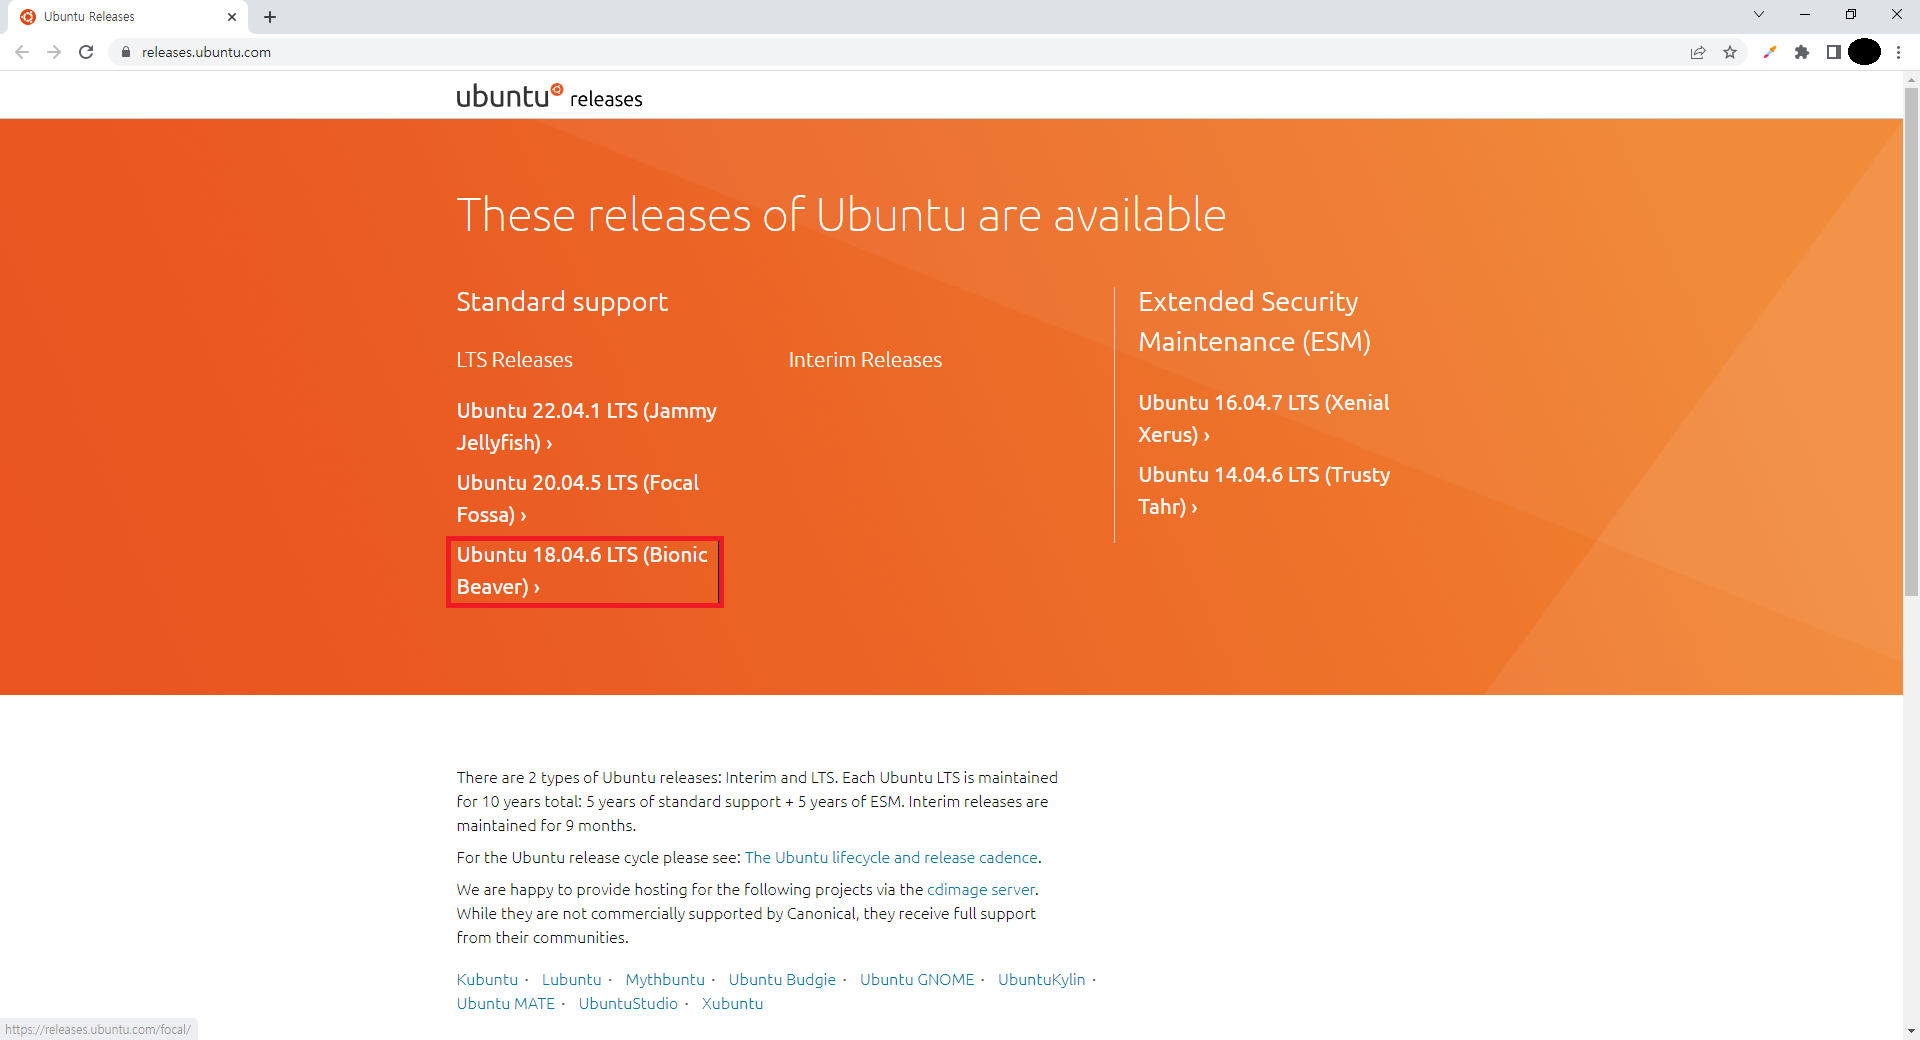Open the profile avatar menu

(x=1865, y=52)
